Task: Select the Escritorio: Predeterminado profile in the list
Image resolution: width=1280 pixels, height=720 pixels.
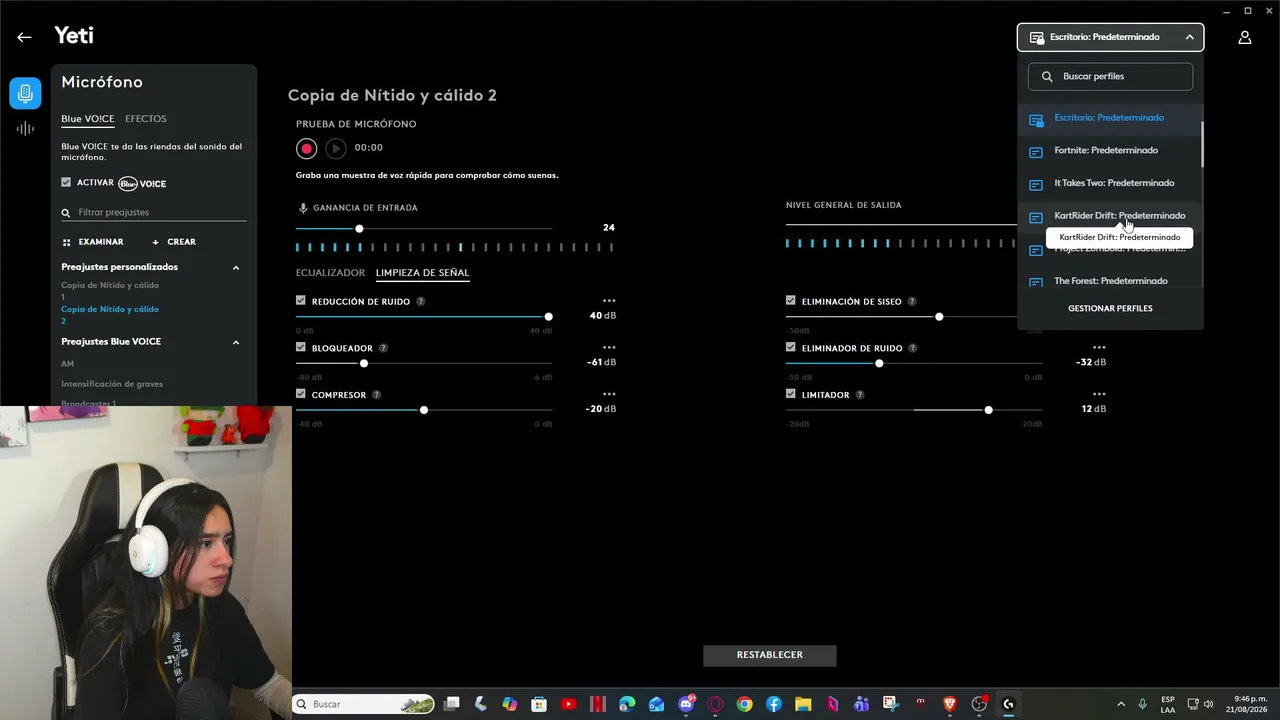Action: [x=1109, y=118]
